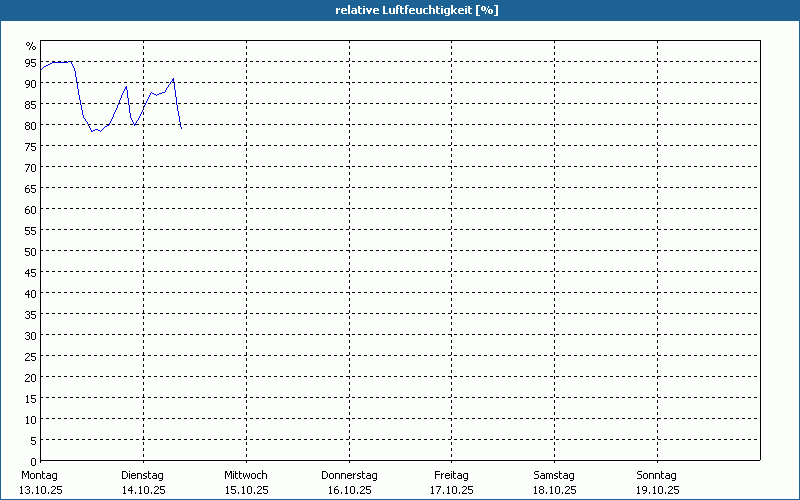
Task: Click the Mittwoch day label
Action: tap(245, 475)
